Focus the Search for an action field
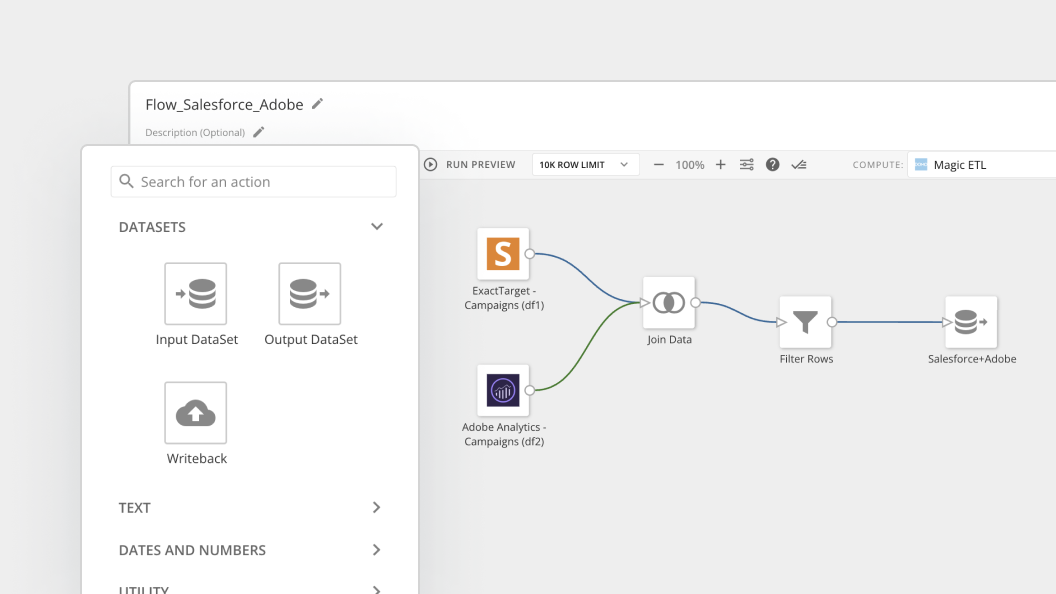The image size is (1056, 594). 253,182
